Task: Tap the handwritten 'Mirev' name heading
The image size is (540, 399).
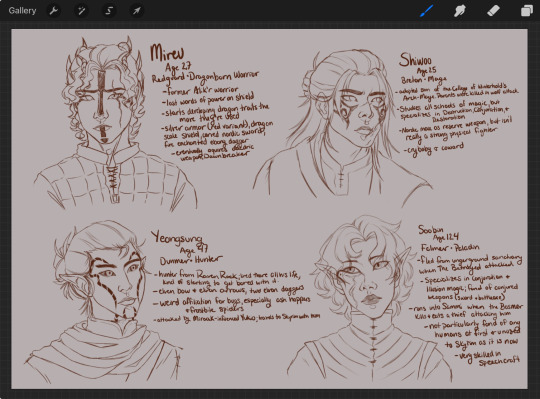Action: 167,53
